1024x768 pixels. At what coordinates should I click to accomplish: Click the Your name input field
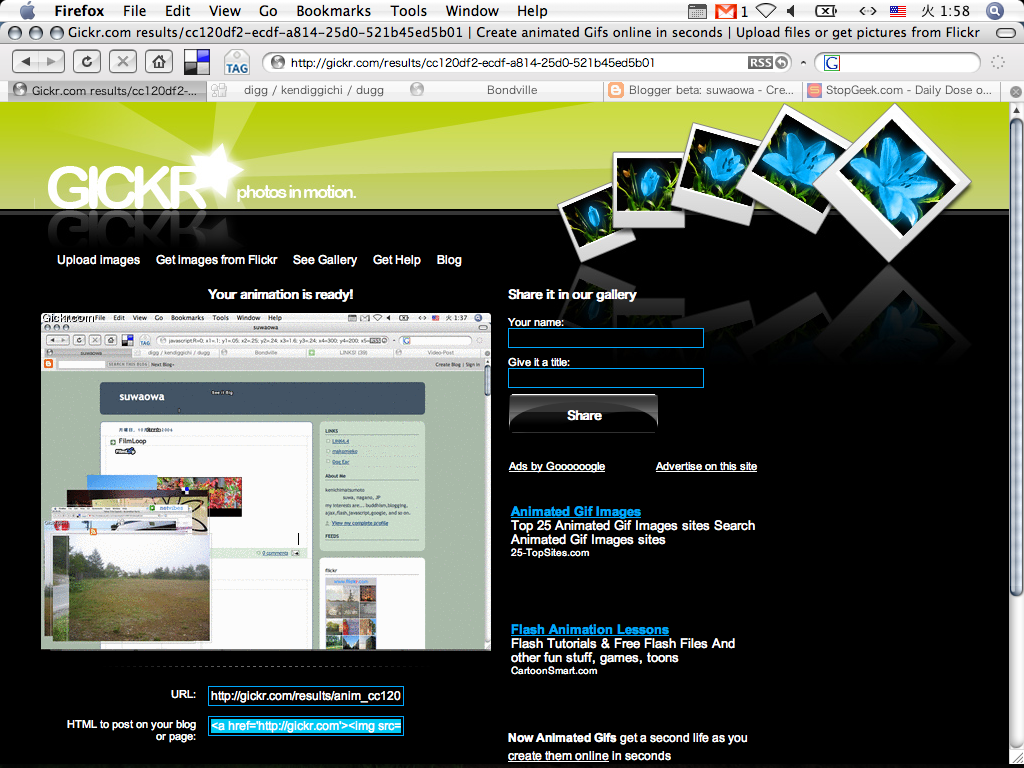pos(605,338)
